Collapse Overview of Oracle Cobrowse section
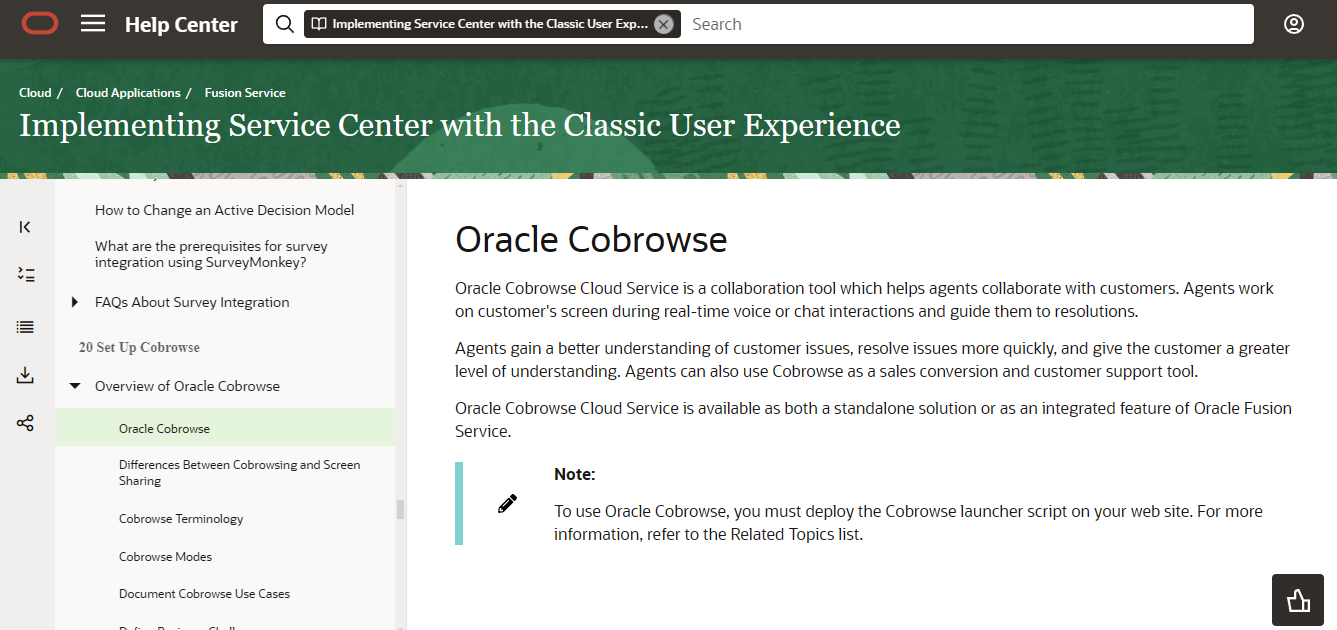1337x630 pixels. click(x=75, y=386)
